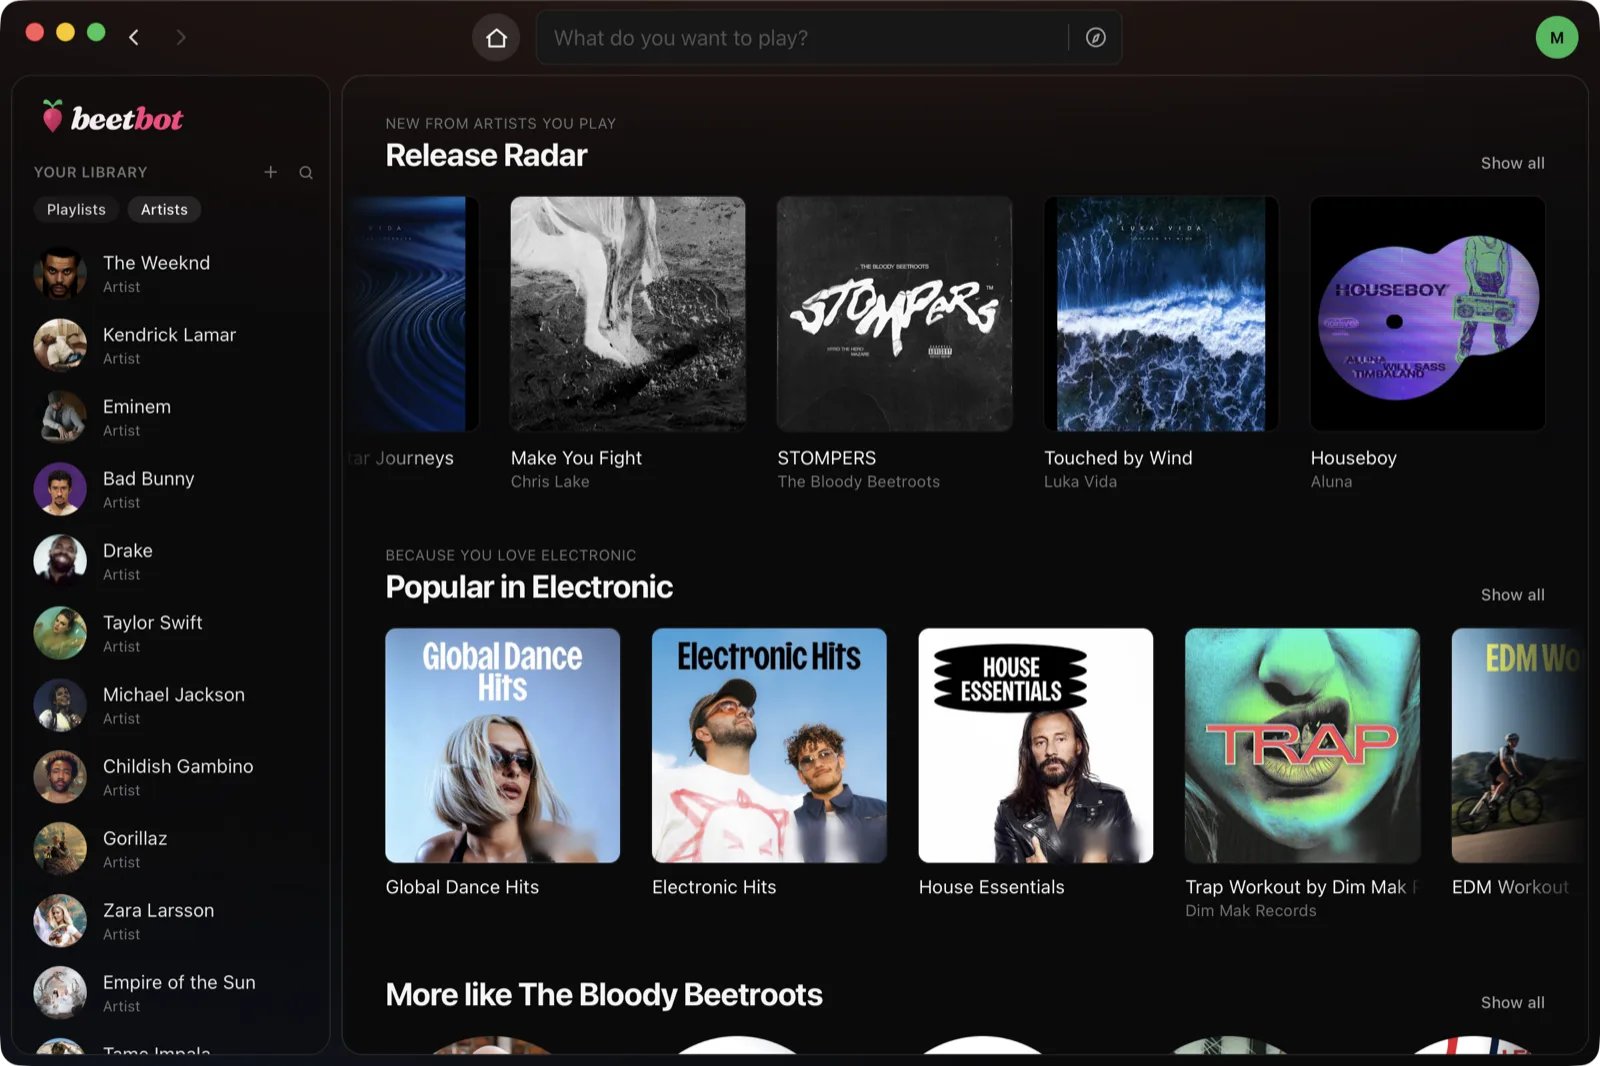Open Gorillaz artist avatar
The image size is (1600, 1066).
pyautogui.click(x=60, y=849)
